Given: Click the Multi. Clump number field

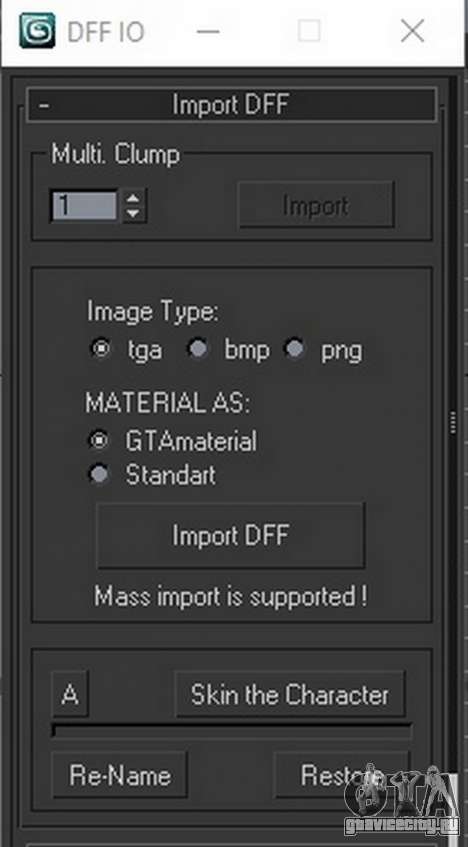Looking at the screenshot, I should [84, 205].
